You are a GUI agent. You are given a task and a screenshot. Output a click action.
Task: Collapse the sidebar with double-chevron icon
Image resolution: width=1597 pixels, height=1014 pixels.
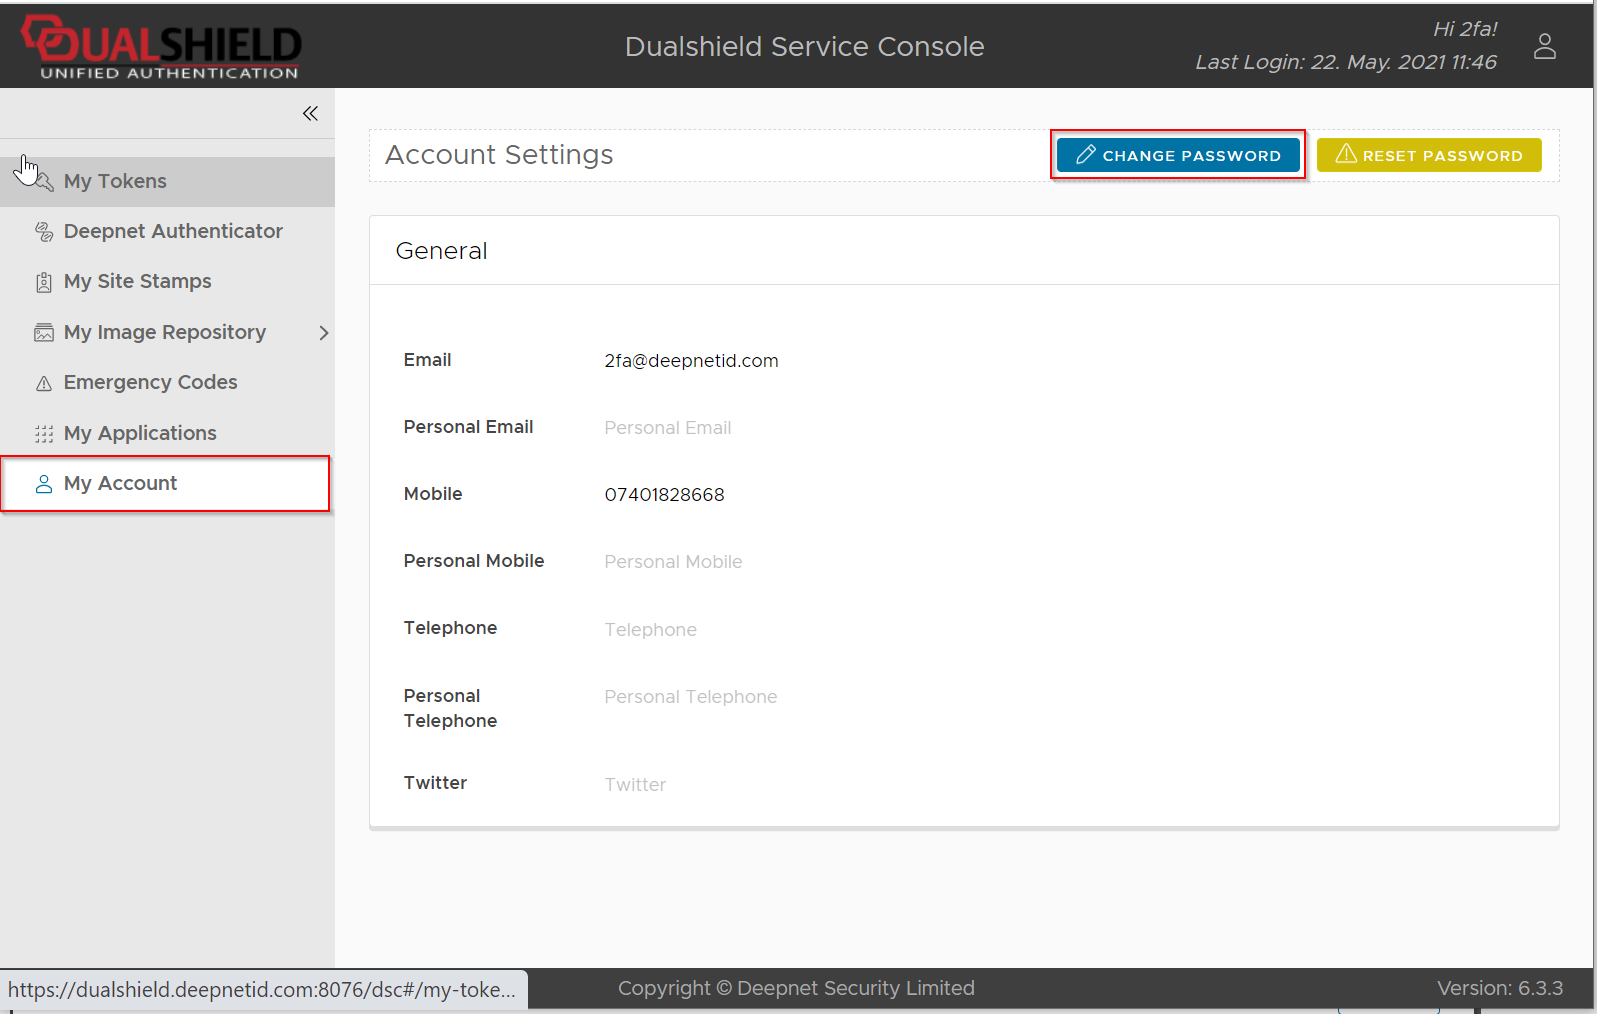(310, 113)
